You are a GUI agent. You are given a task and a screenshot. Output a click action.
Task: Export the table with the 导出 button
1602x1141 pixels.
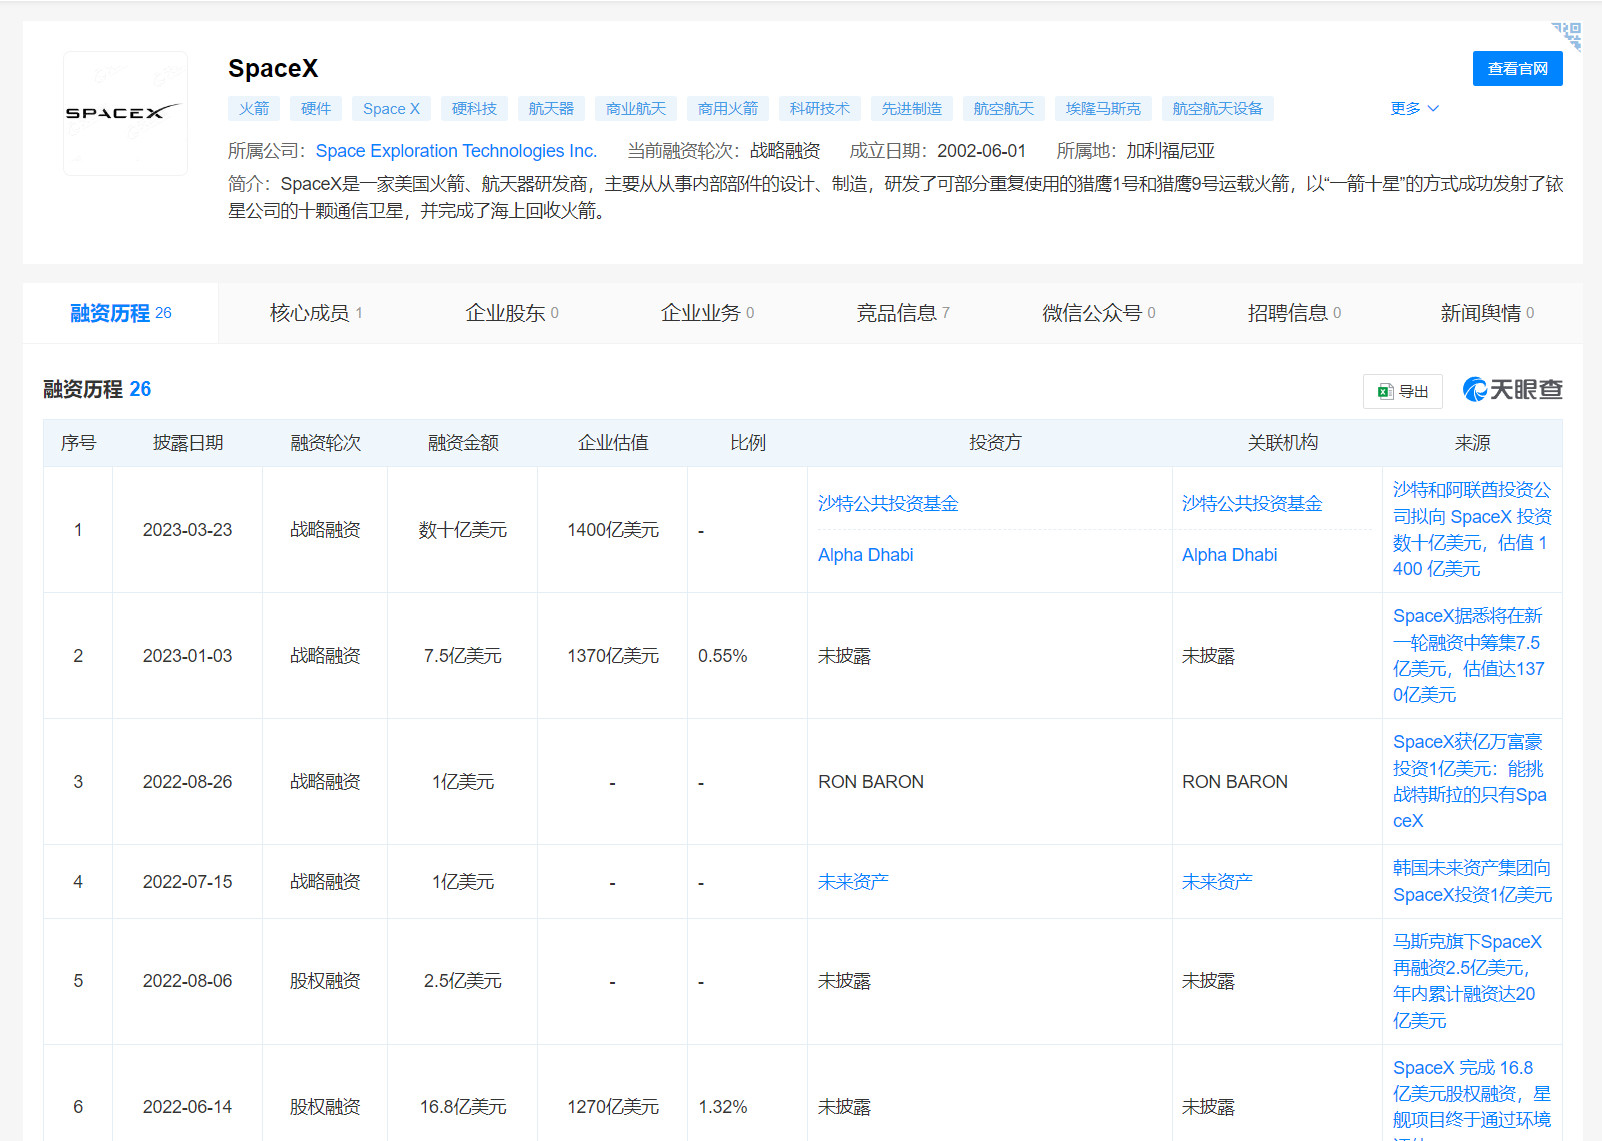click(1403, 391)
